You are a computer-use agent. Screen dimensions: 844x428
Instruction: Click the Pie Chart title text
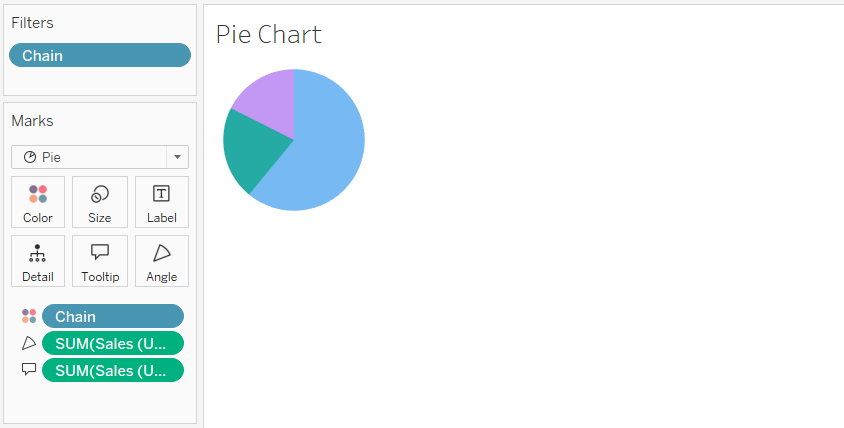pyautogui.click(x=268, y=34)
